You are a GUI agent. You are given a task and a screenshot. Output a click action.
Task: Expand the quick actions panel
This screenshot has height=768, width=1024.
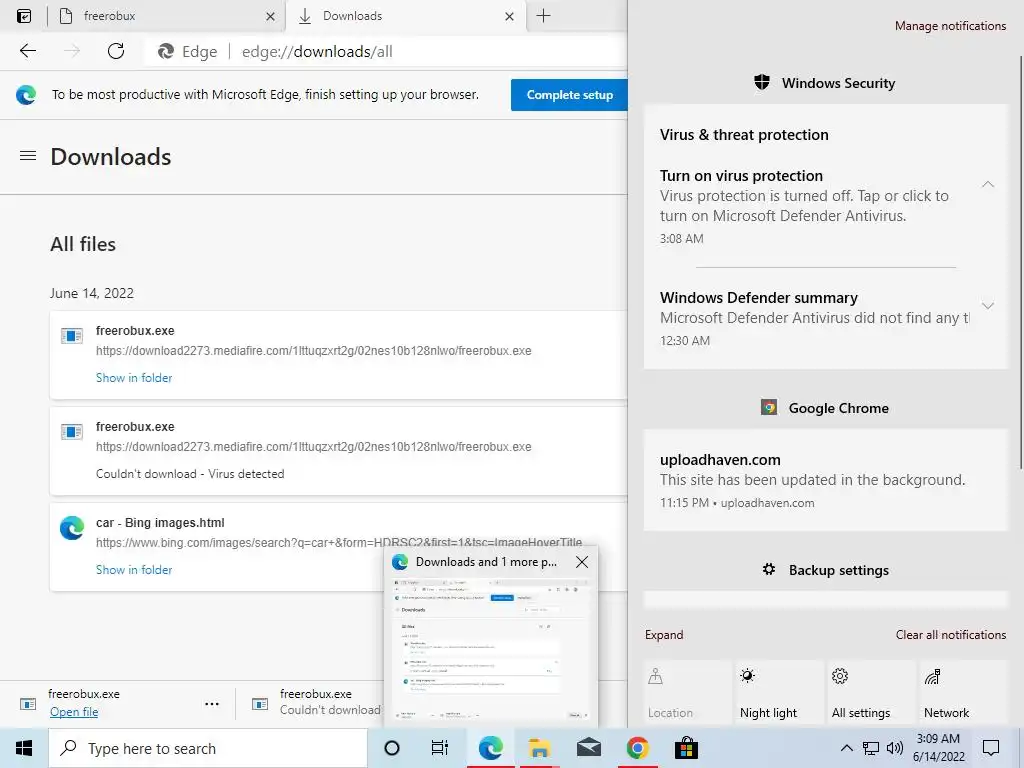pyautogui.click(x=664, y=635)
